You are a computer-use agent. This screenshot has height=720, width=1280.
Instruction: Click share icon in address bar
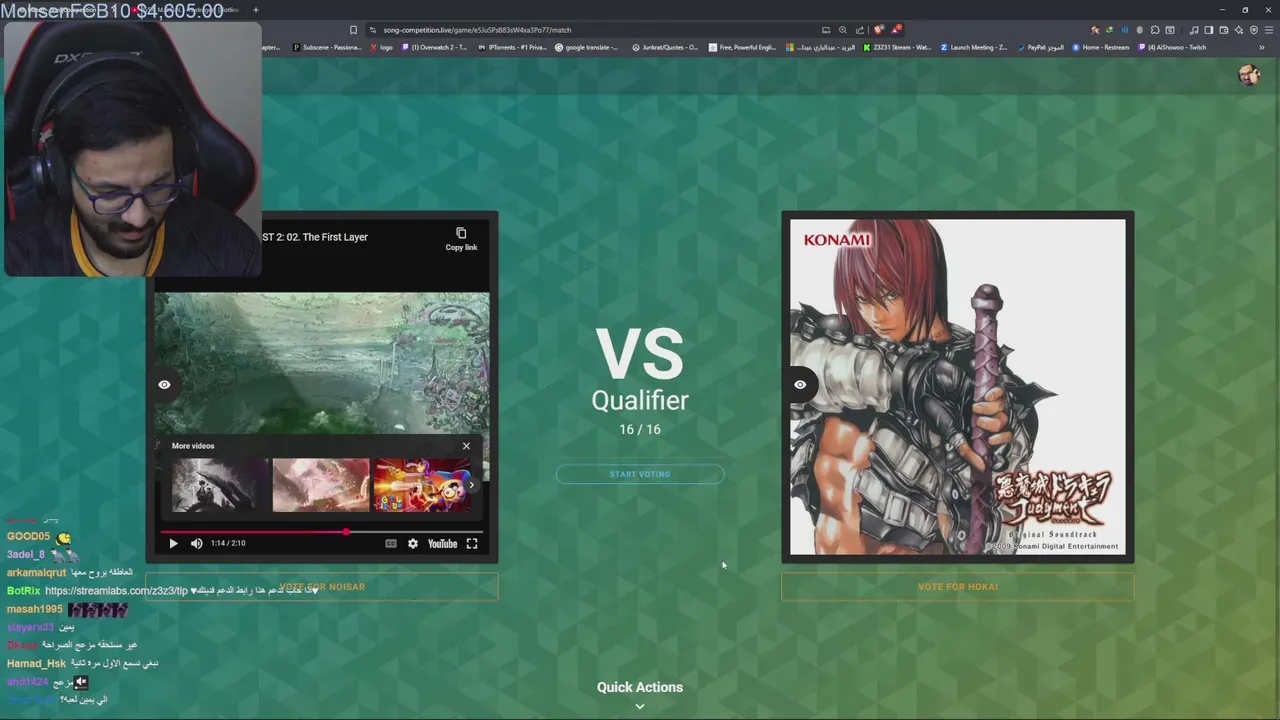859,30
